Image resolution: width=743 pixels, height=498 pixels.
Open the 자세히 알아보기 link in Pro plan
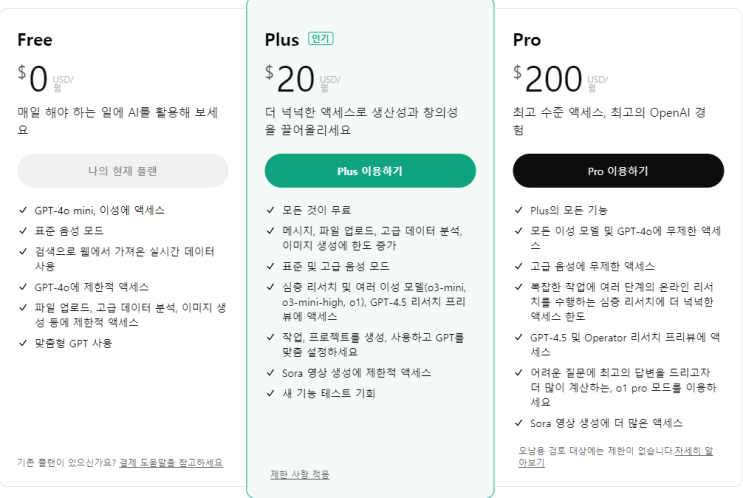616,456
